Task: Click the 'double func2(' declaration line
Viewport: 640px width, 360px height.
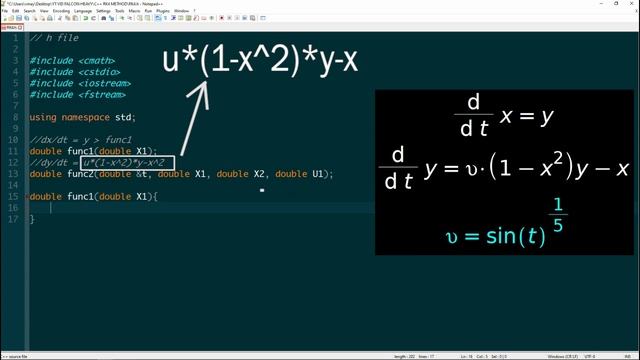Action: click(x=182, y=174)
